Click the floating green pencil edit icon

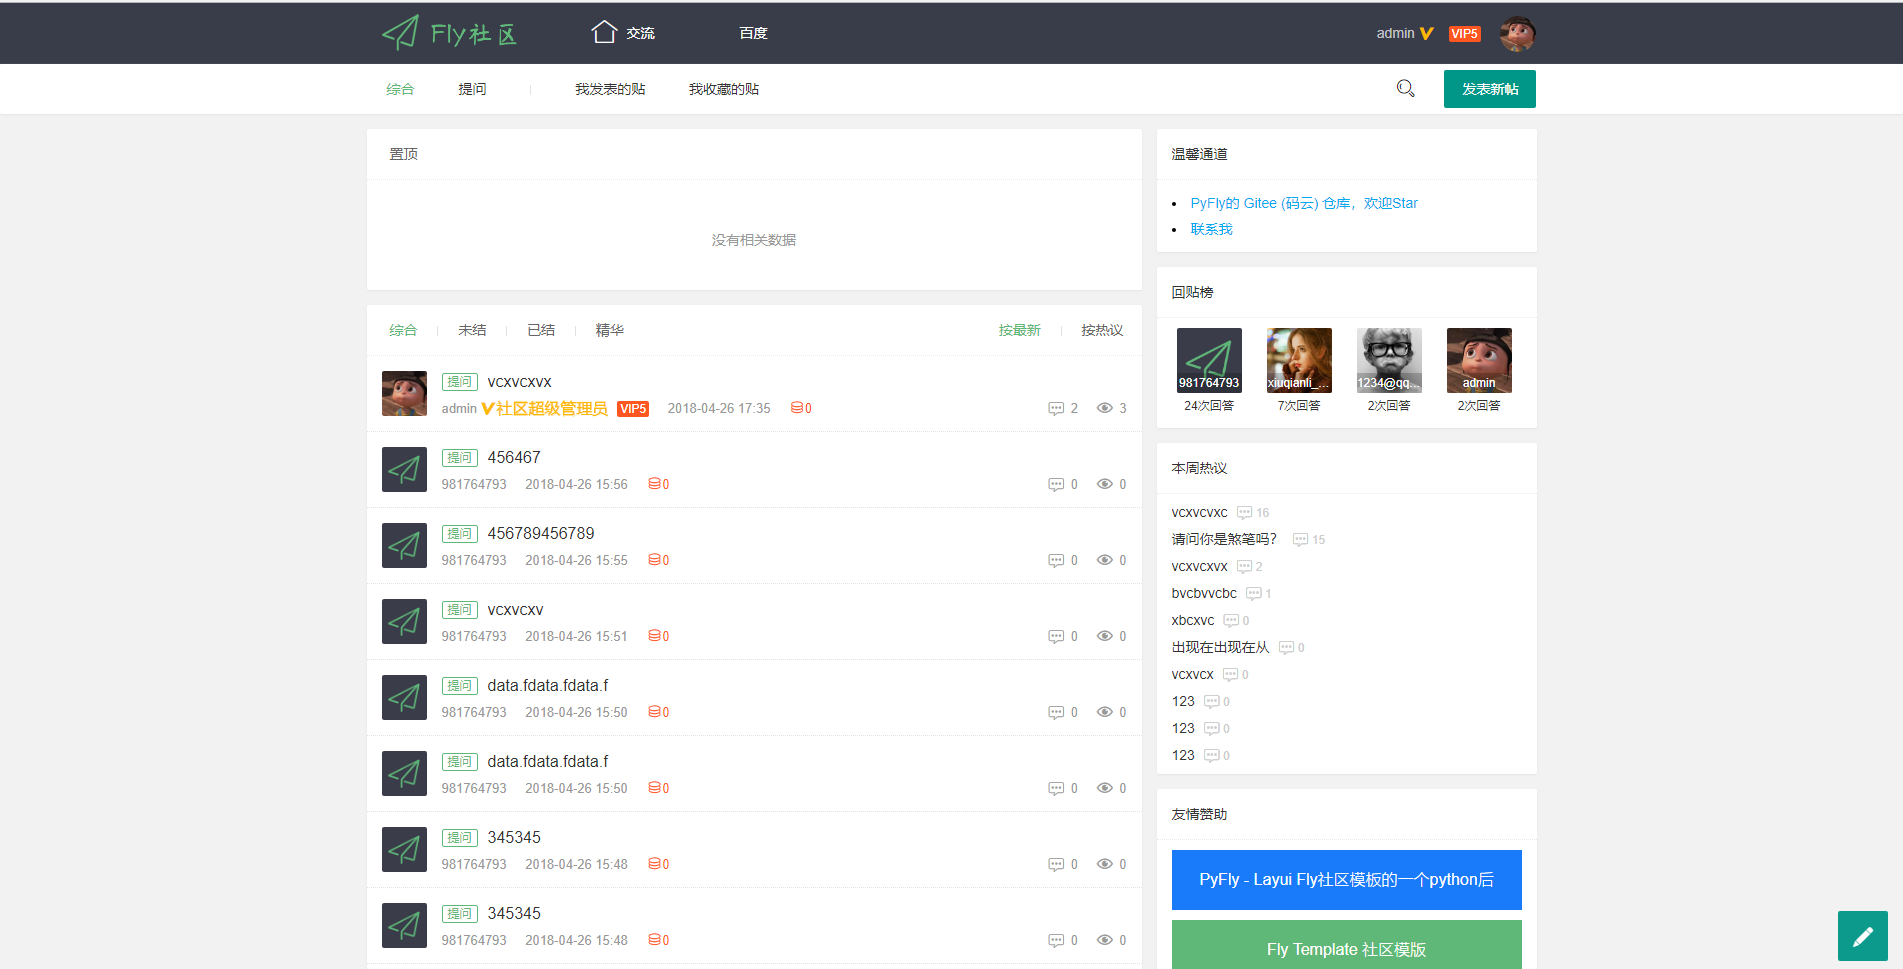1862,936
